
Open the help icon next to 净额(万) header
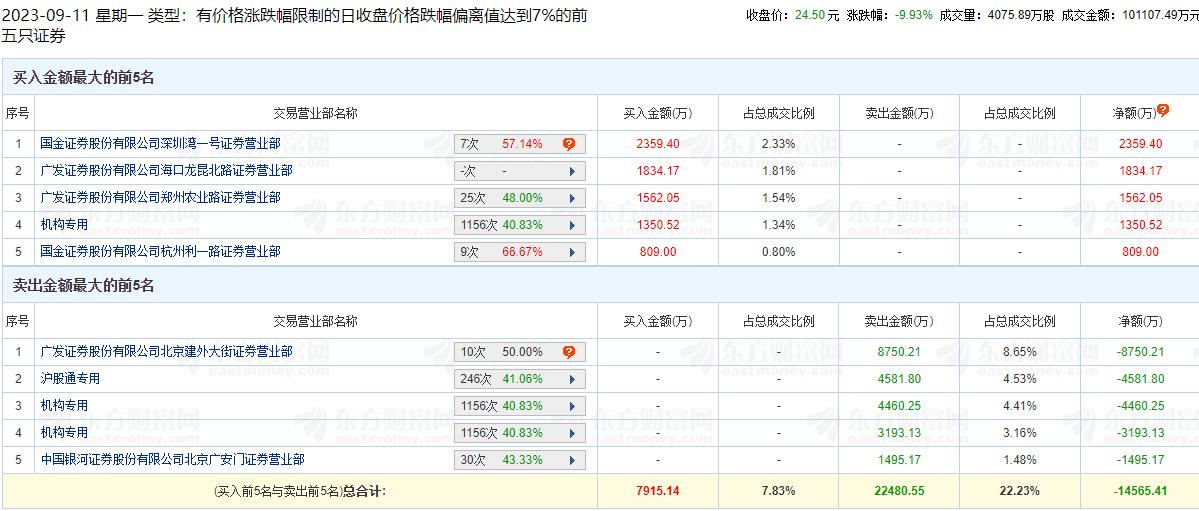tap(1163, 111)
